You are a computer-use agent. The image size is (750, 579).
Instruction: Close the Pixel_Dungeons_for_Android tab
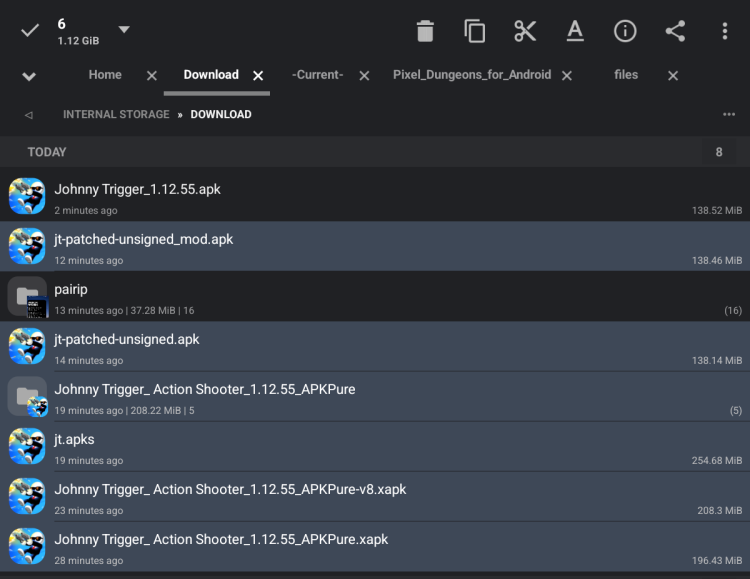point(567,76)
